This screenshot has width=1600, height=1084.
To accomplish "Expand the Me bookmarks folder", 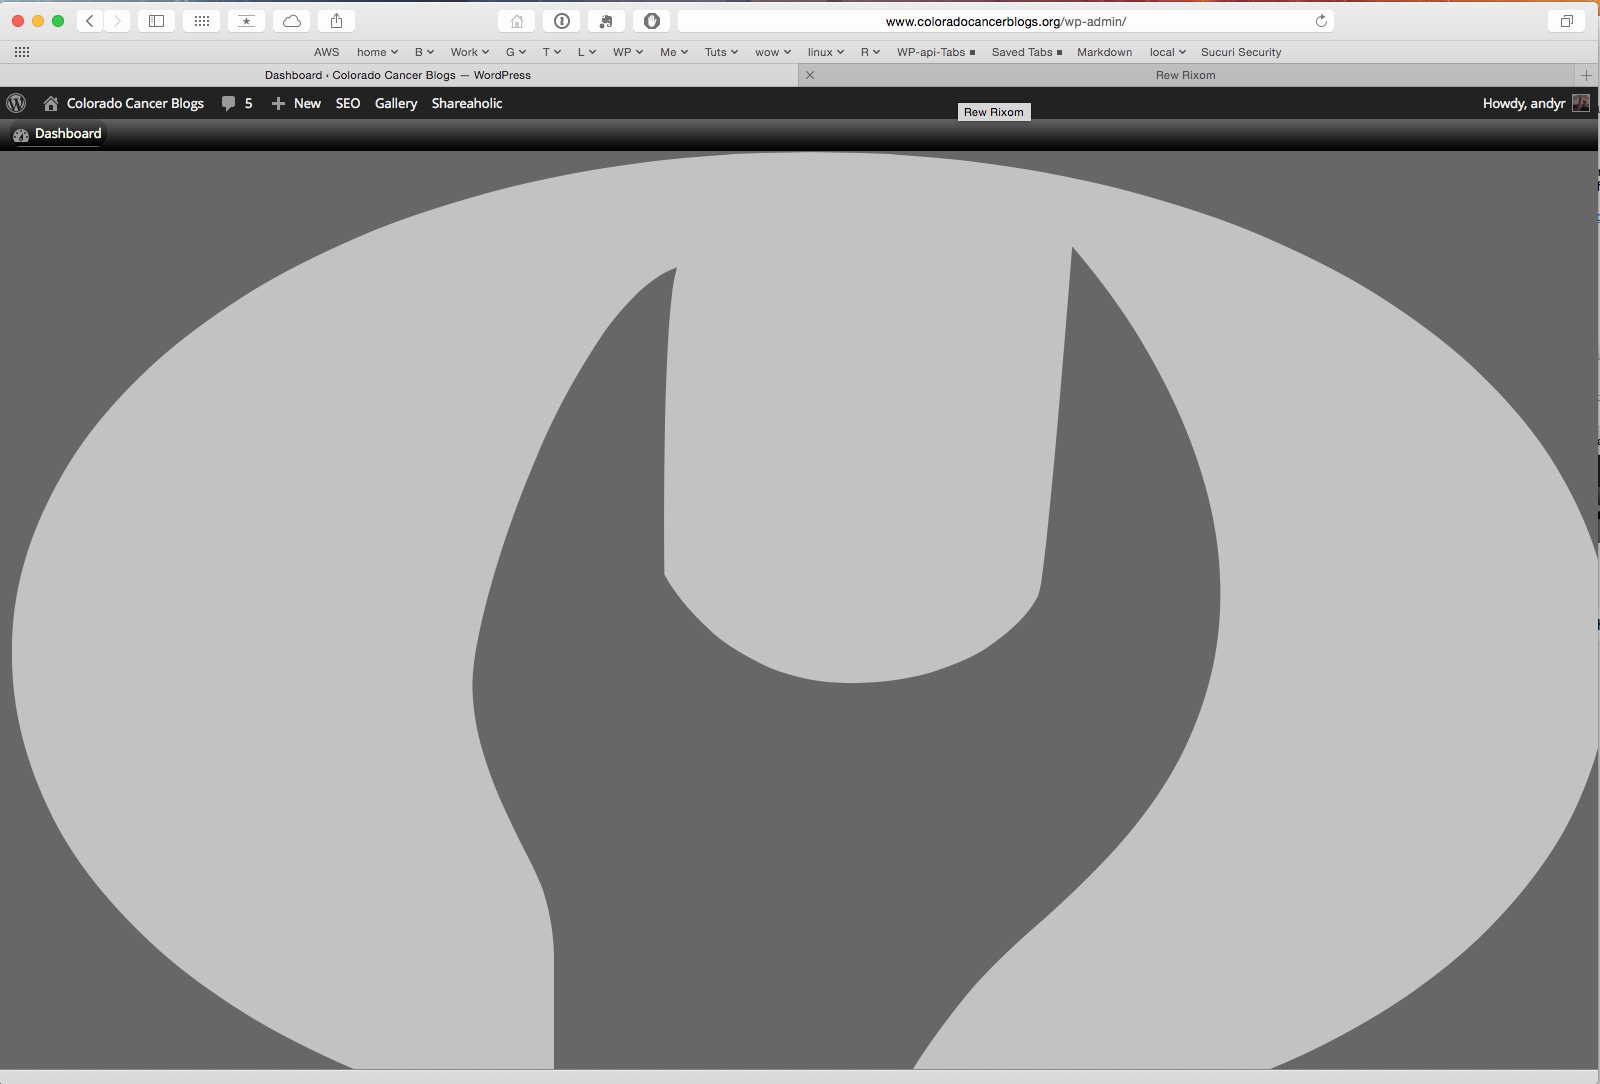I will pyautogui.click(x=673, y=52).
